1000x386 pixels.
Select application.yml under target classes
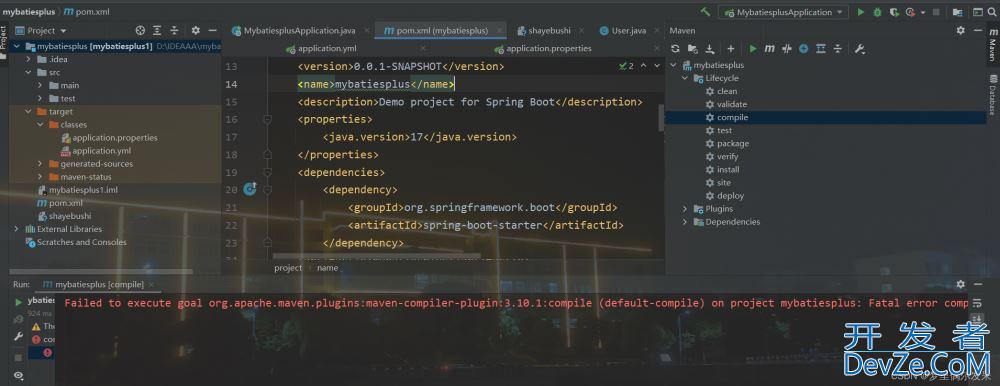[x=101, y=151]
